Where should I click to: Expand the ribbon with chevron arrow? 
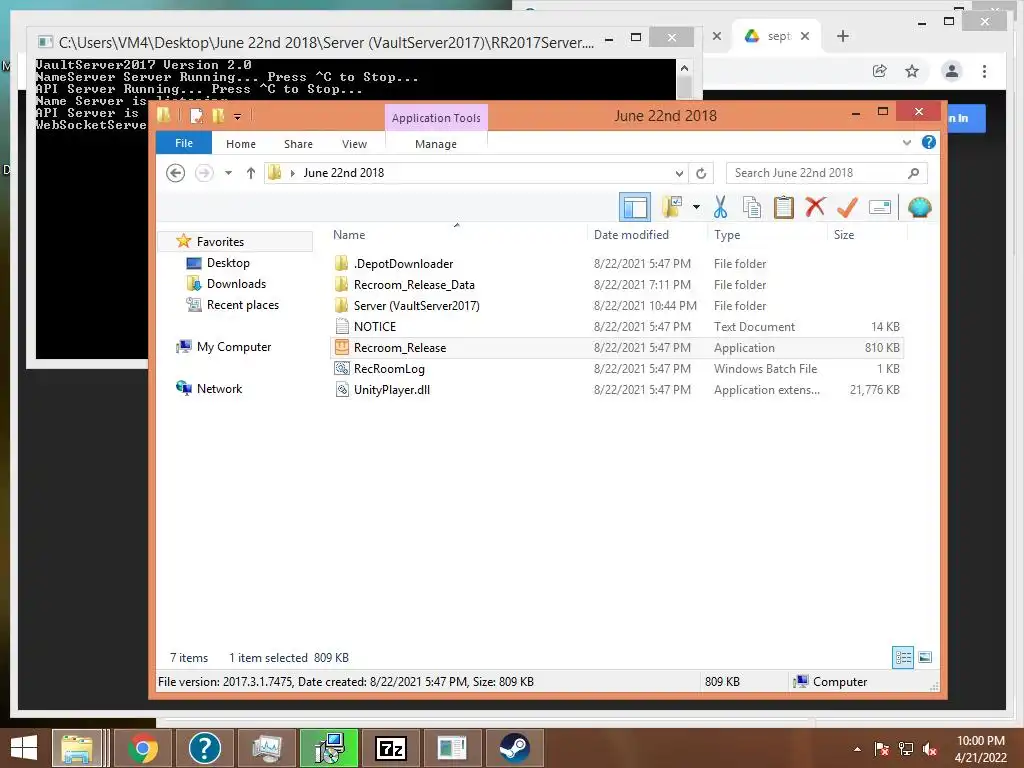coord(906,142)
